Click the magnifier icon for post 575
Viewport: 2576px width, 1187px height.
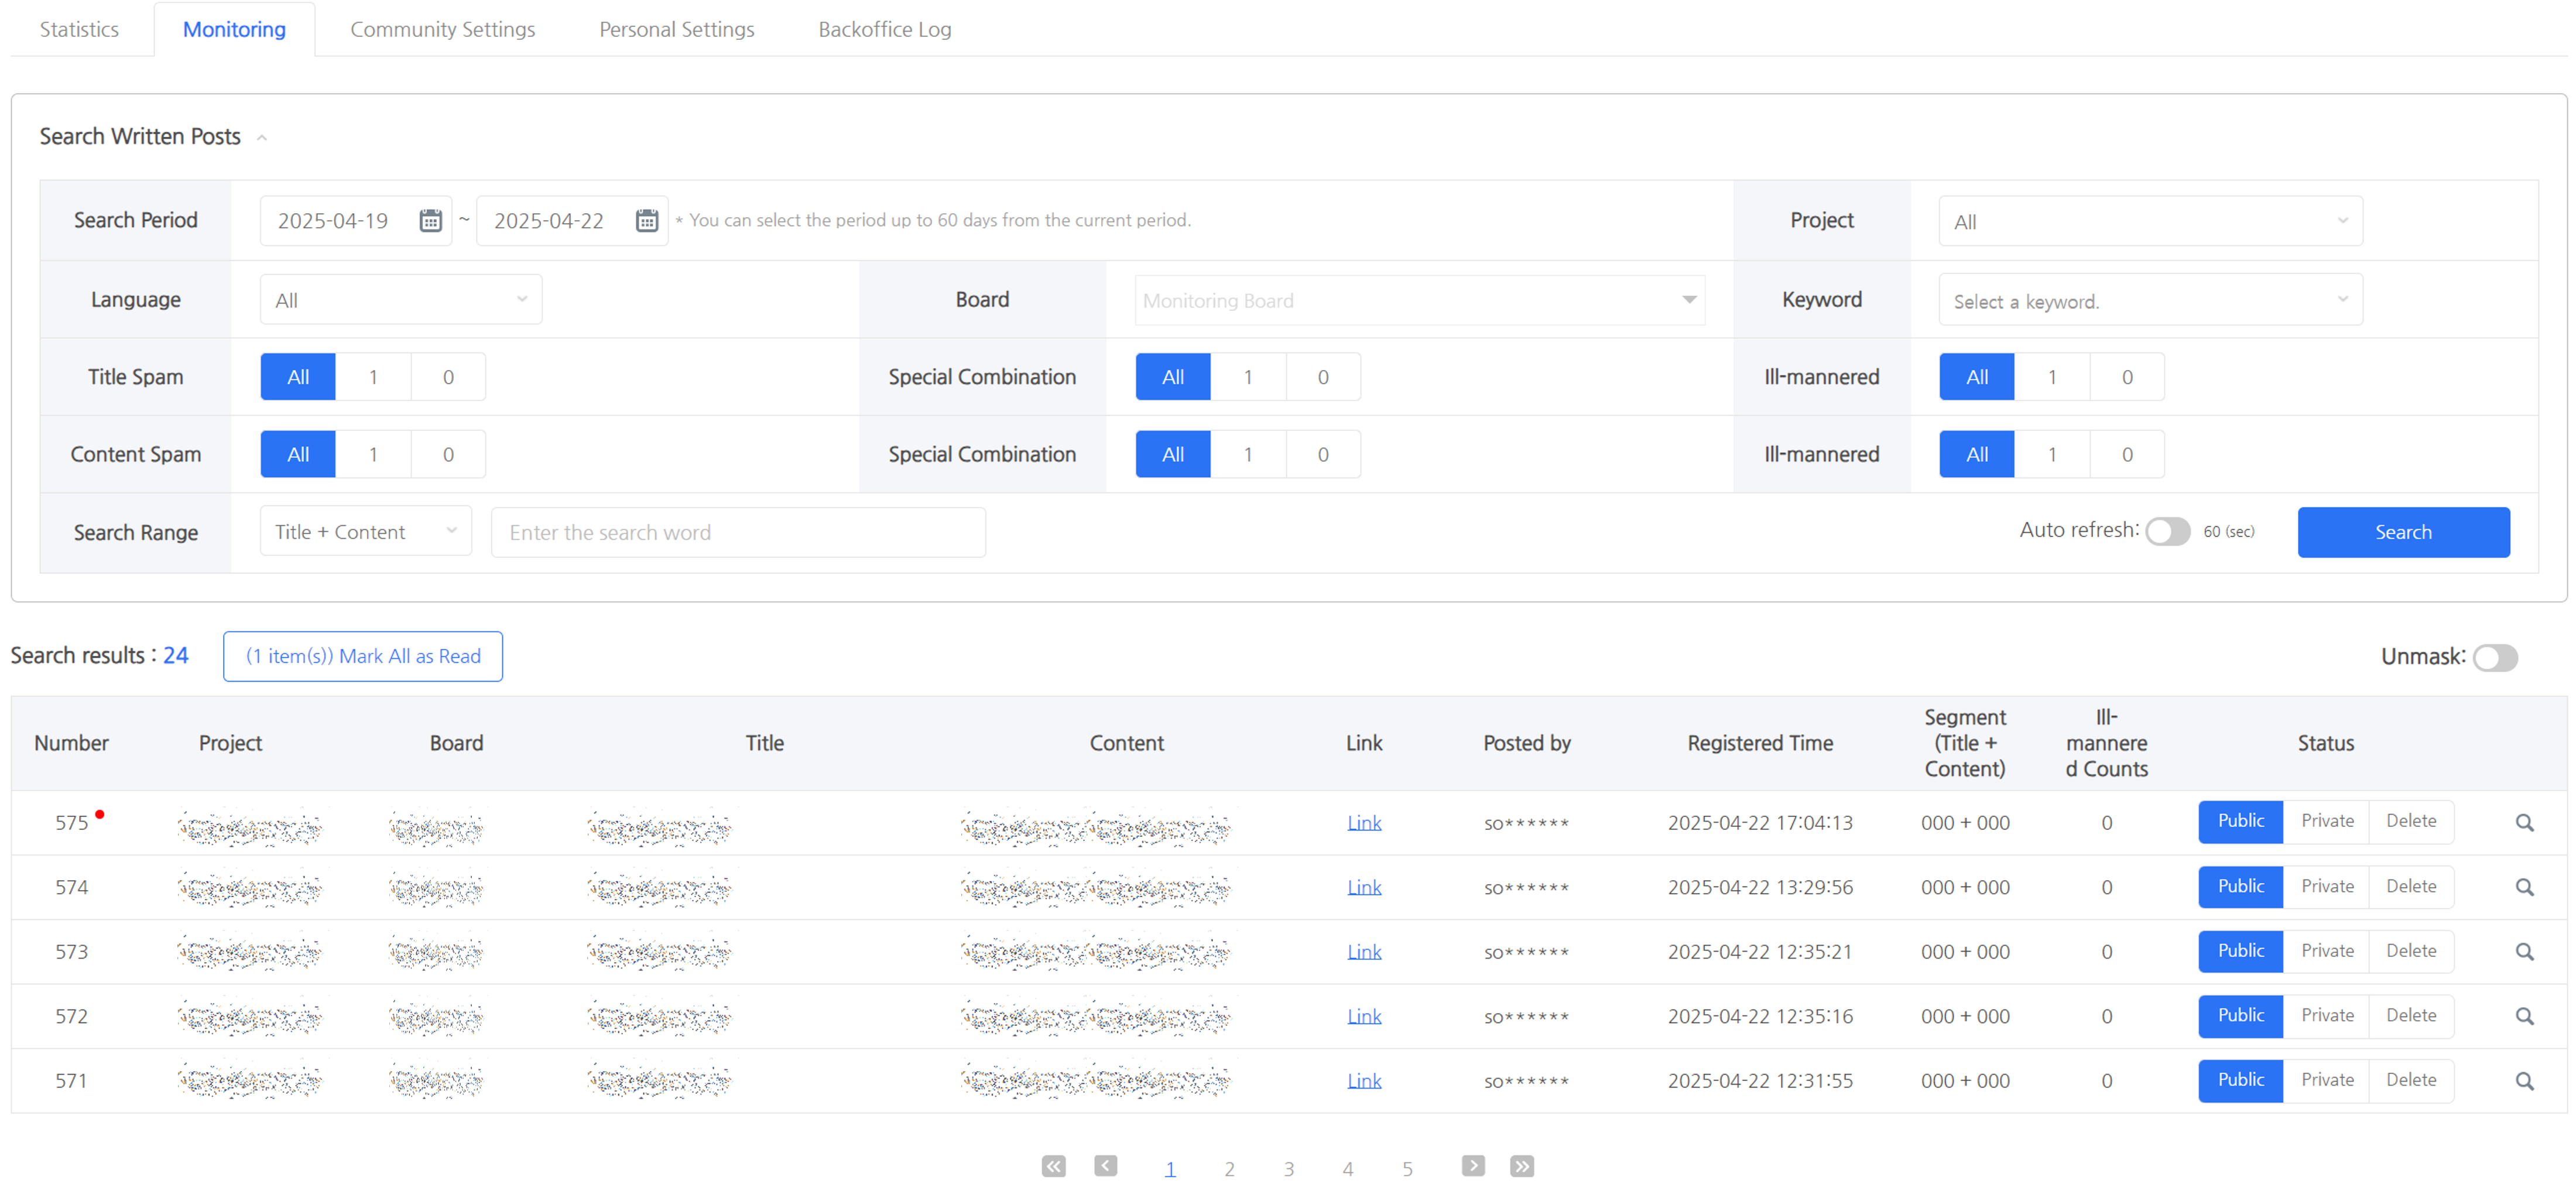[2524, 823]
